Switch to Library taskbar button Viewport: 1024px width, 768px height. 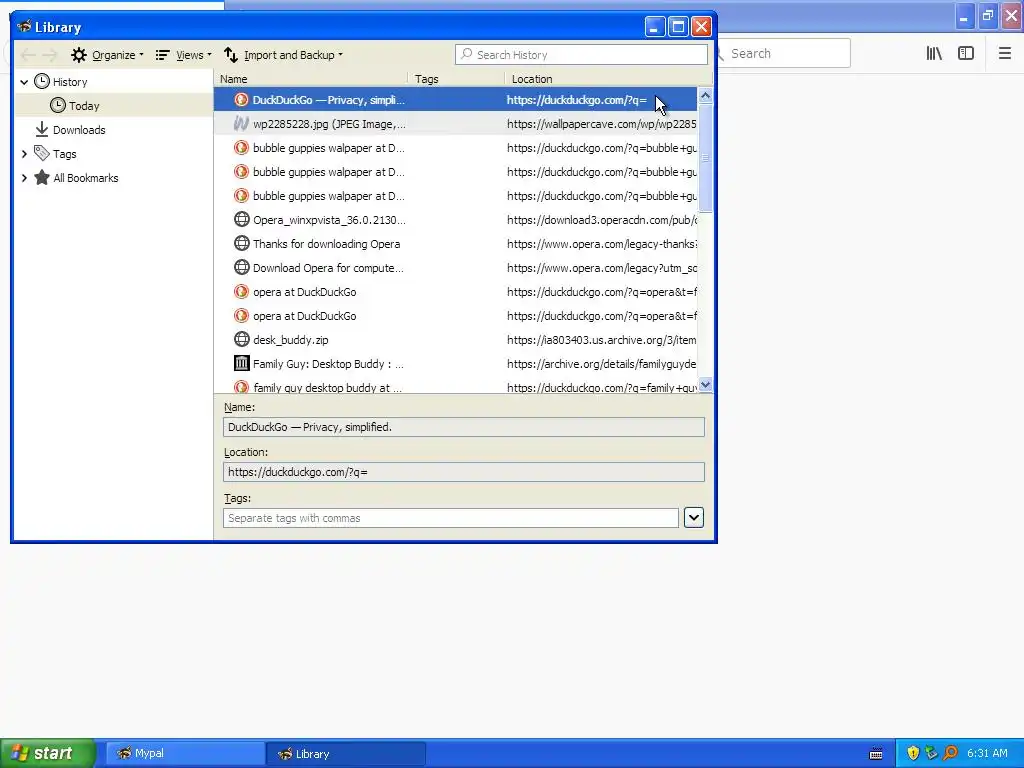345,754
